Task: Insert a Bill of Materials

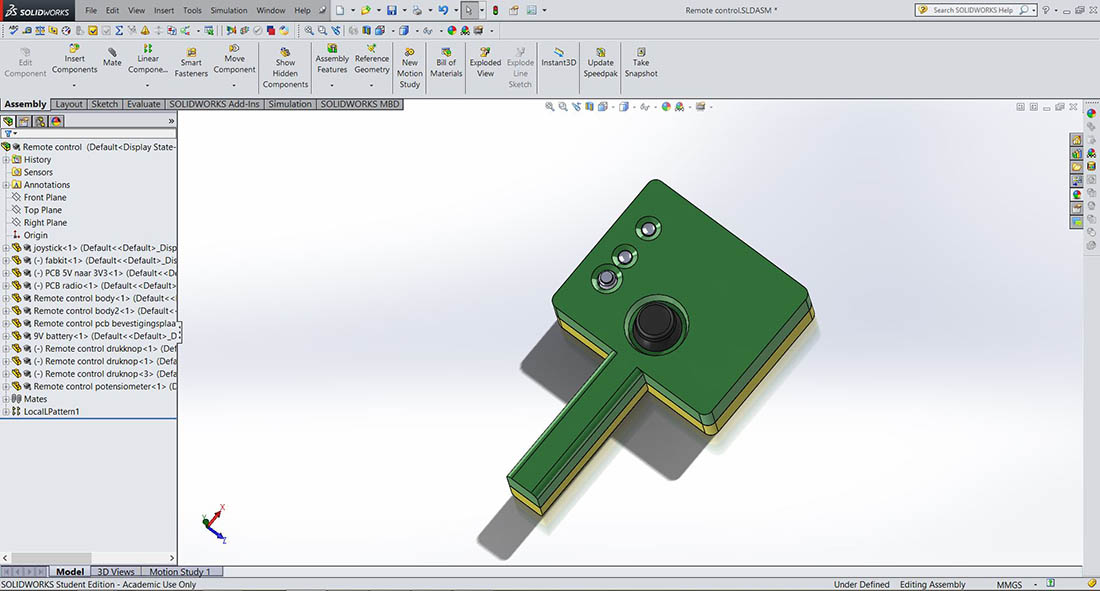Action: click(x=446, y=62)
